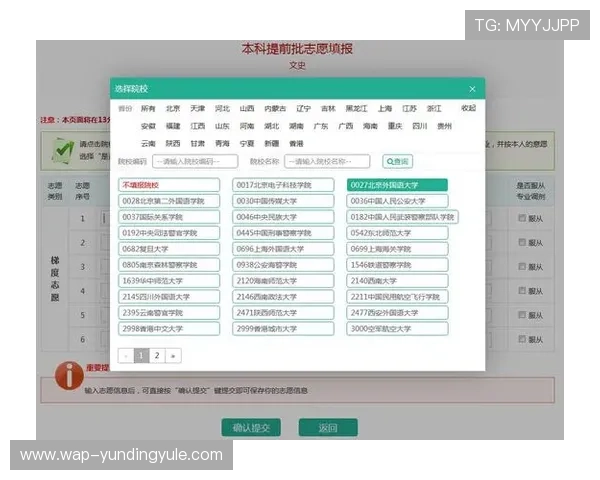Choose 0028北京第二外国语学院
This screenshot has height=480, width=600.
[169, 201]
